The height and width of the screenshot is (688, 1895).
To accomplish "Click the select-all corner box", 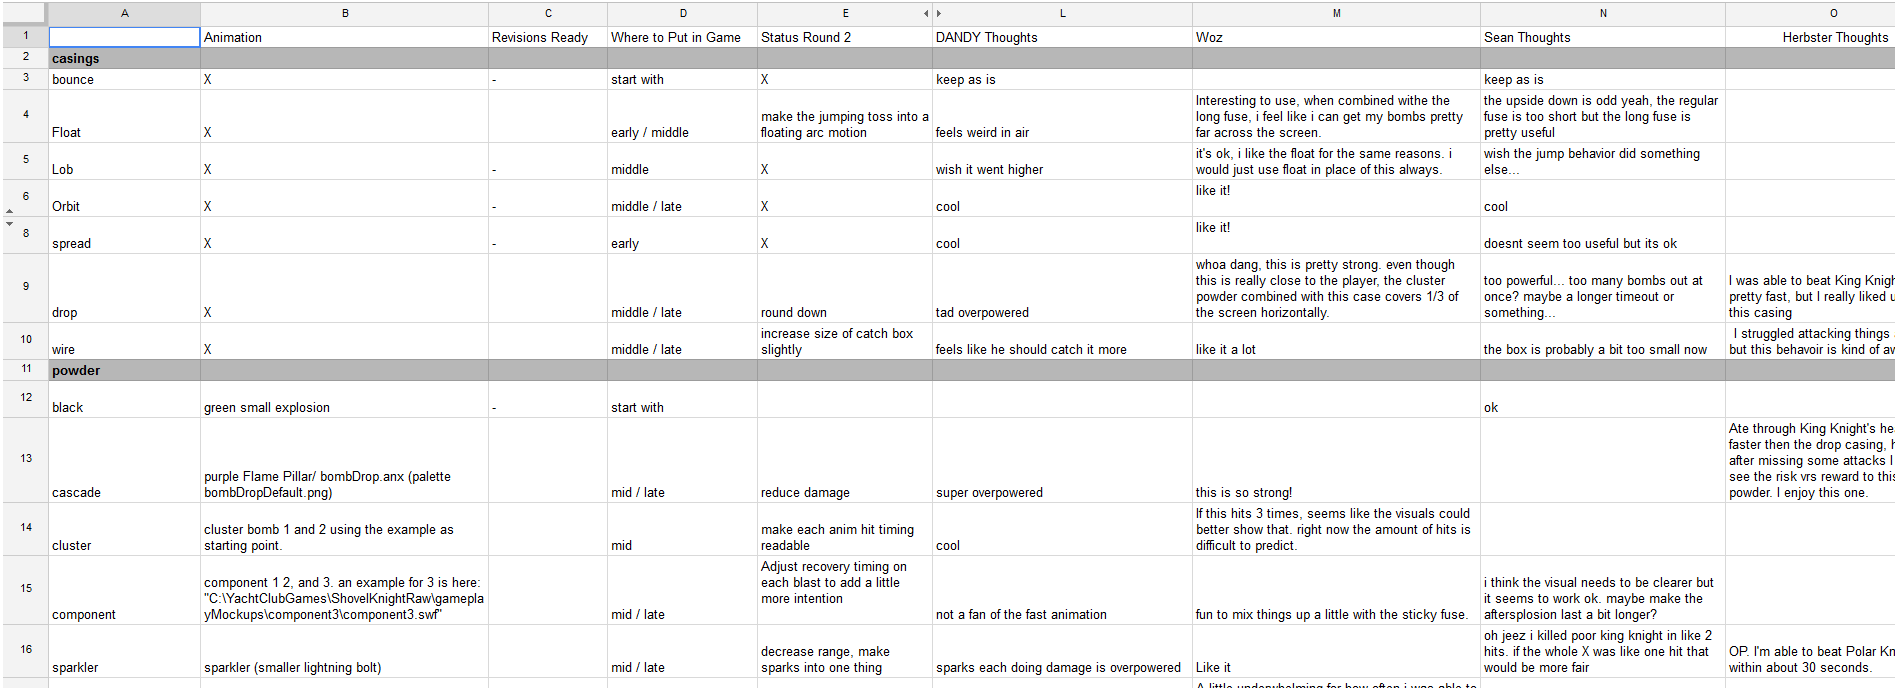I will point(24,13).
